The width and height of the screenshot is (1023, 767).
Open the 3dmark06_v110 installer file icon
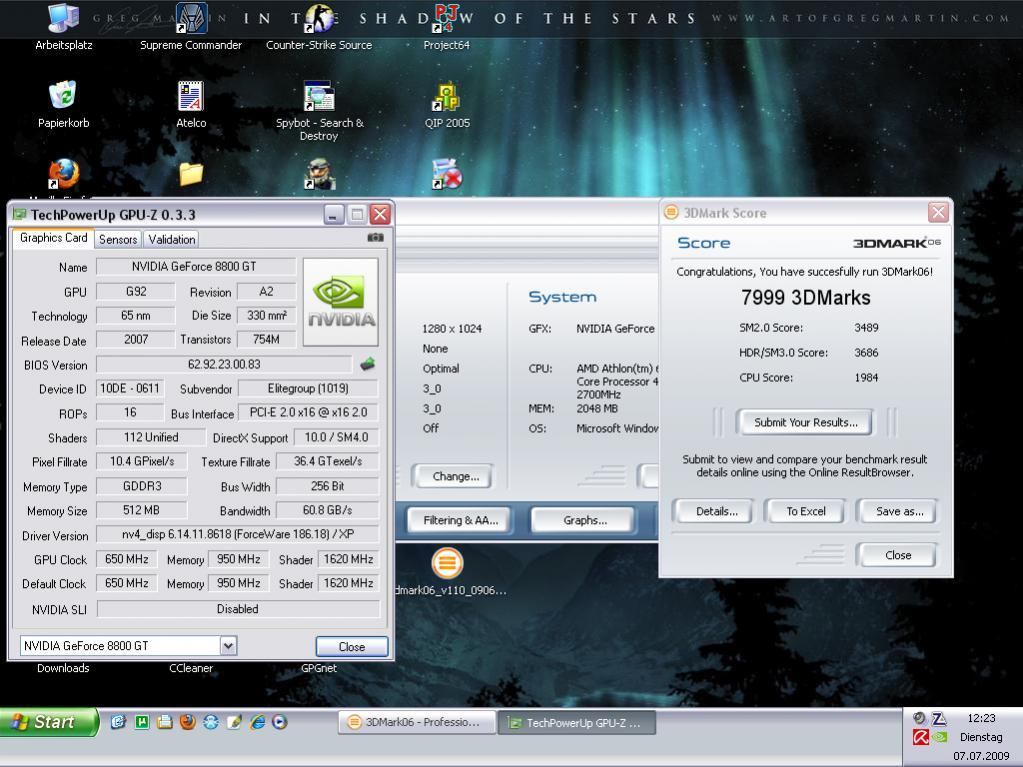[448, 562]
